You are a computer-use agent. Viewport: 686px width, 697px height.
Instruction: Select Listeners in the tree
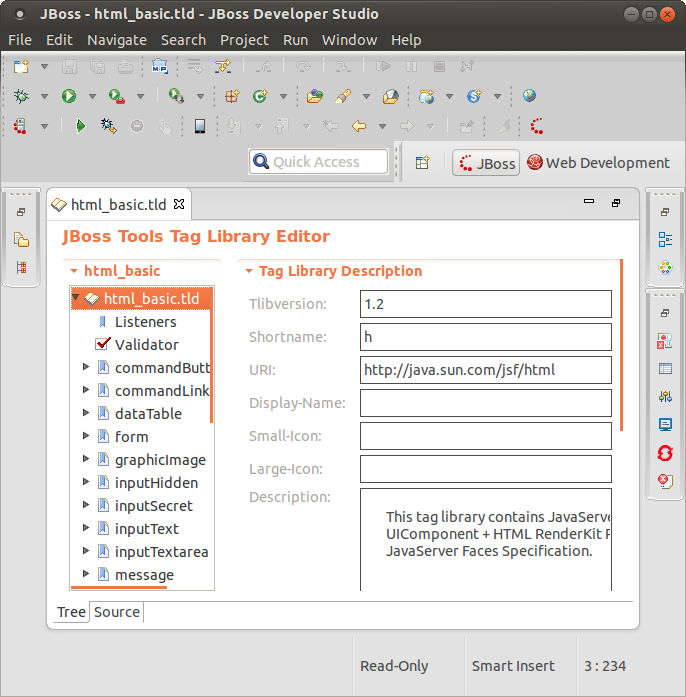click(145, 322)
